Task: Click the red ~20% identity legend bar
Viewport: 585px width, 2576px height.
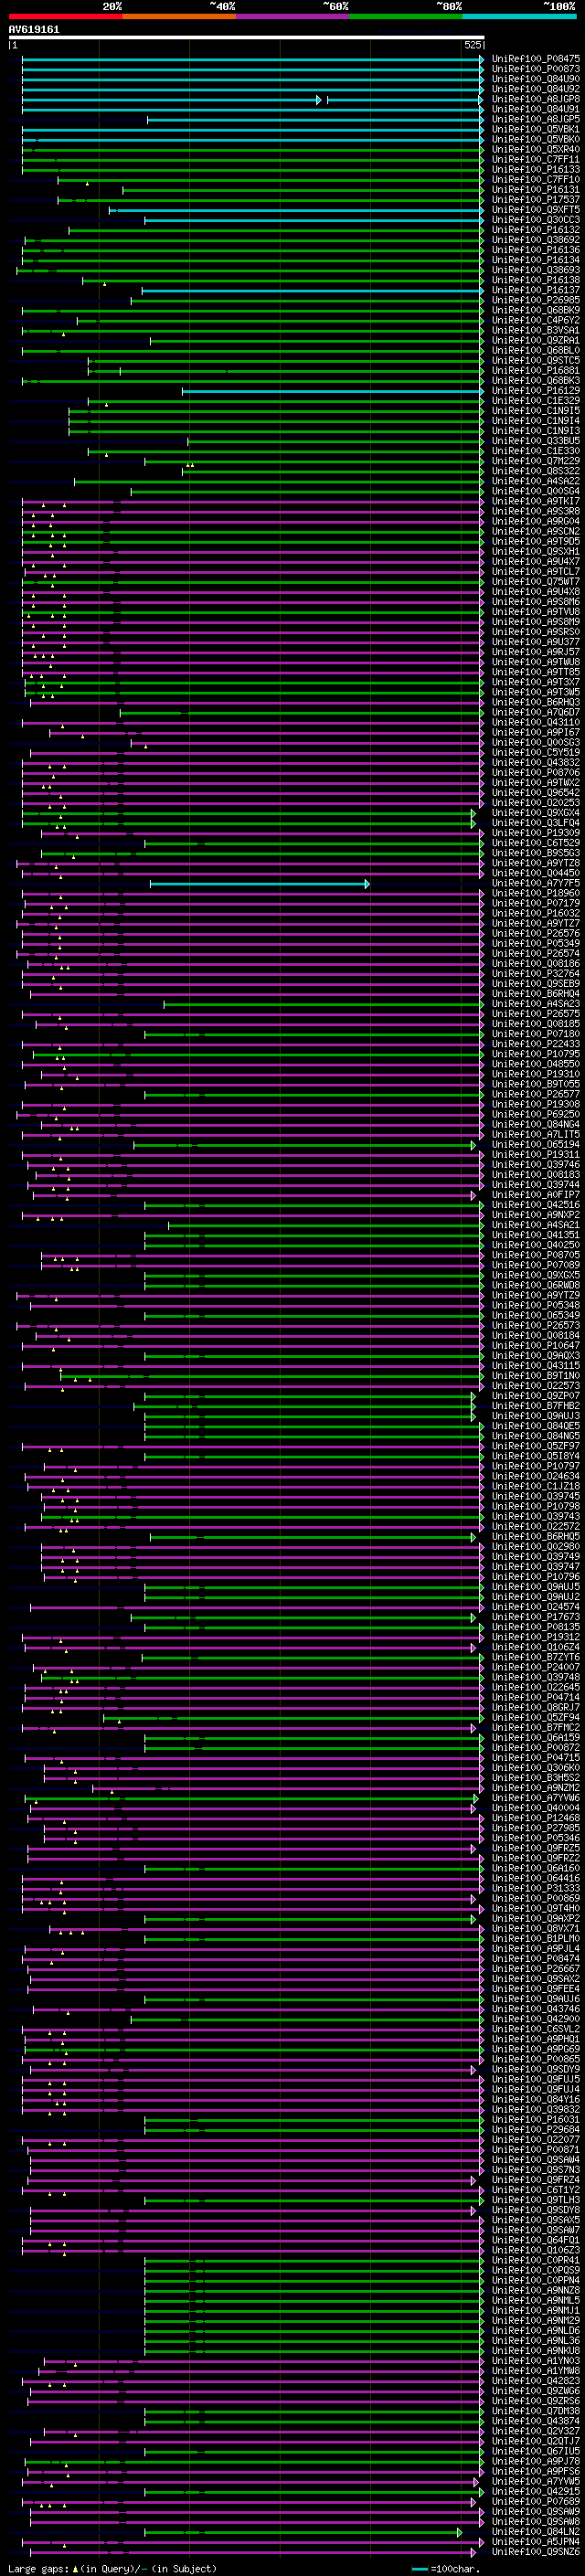Action: coord(66,16)
